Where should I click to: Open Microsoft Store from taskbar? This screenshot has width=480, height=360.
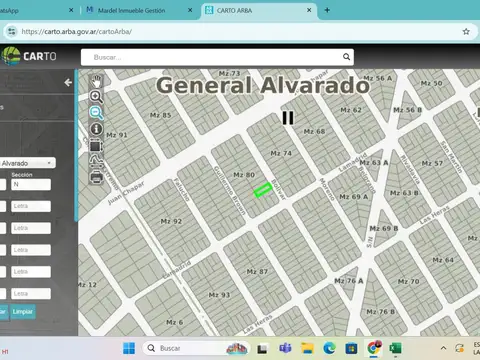tap(351, 349)
